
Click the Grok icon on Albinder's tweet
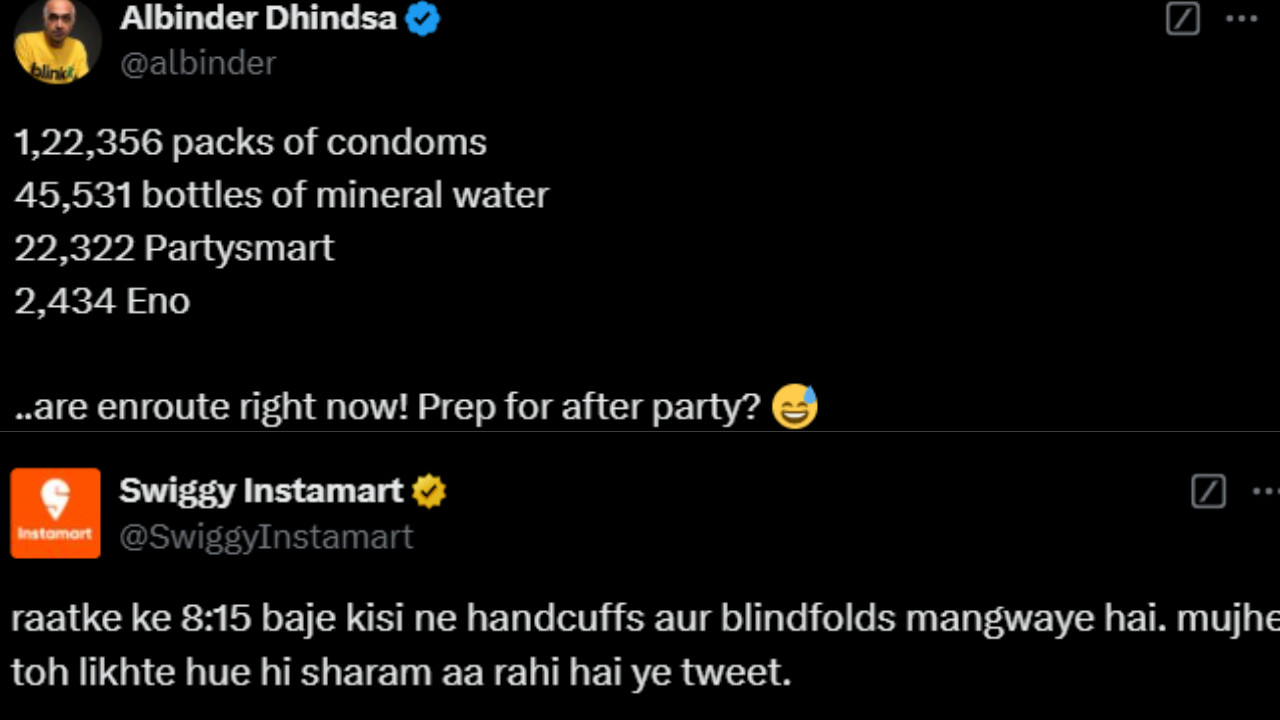pos(1183,19)
